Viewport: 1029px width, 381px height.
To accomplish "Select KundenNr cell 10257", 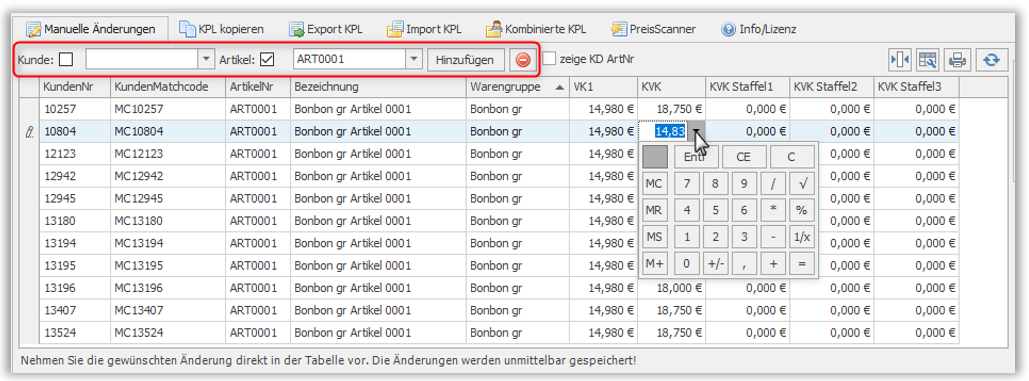I will point(75,109).
